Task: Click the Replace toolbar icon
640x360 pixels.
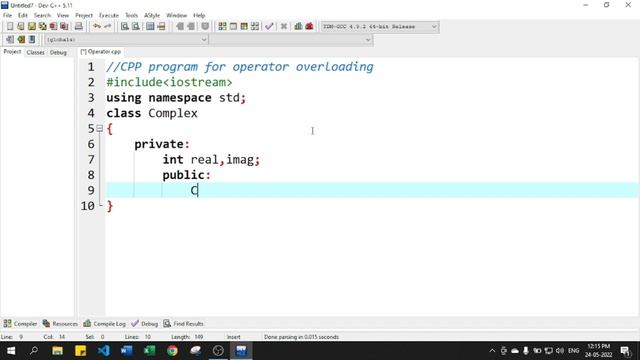Action: click(x=136, y=27)
